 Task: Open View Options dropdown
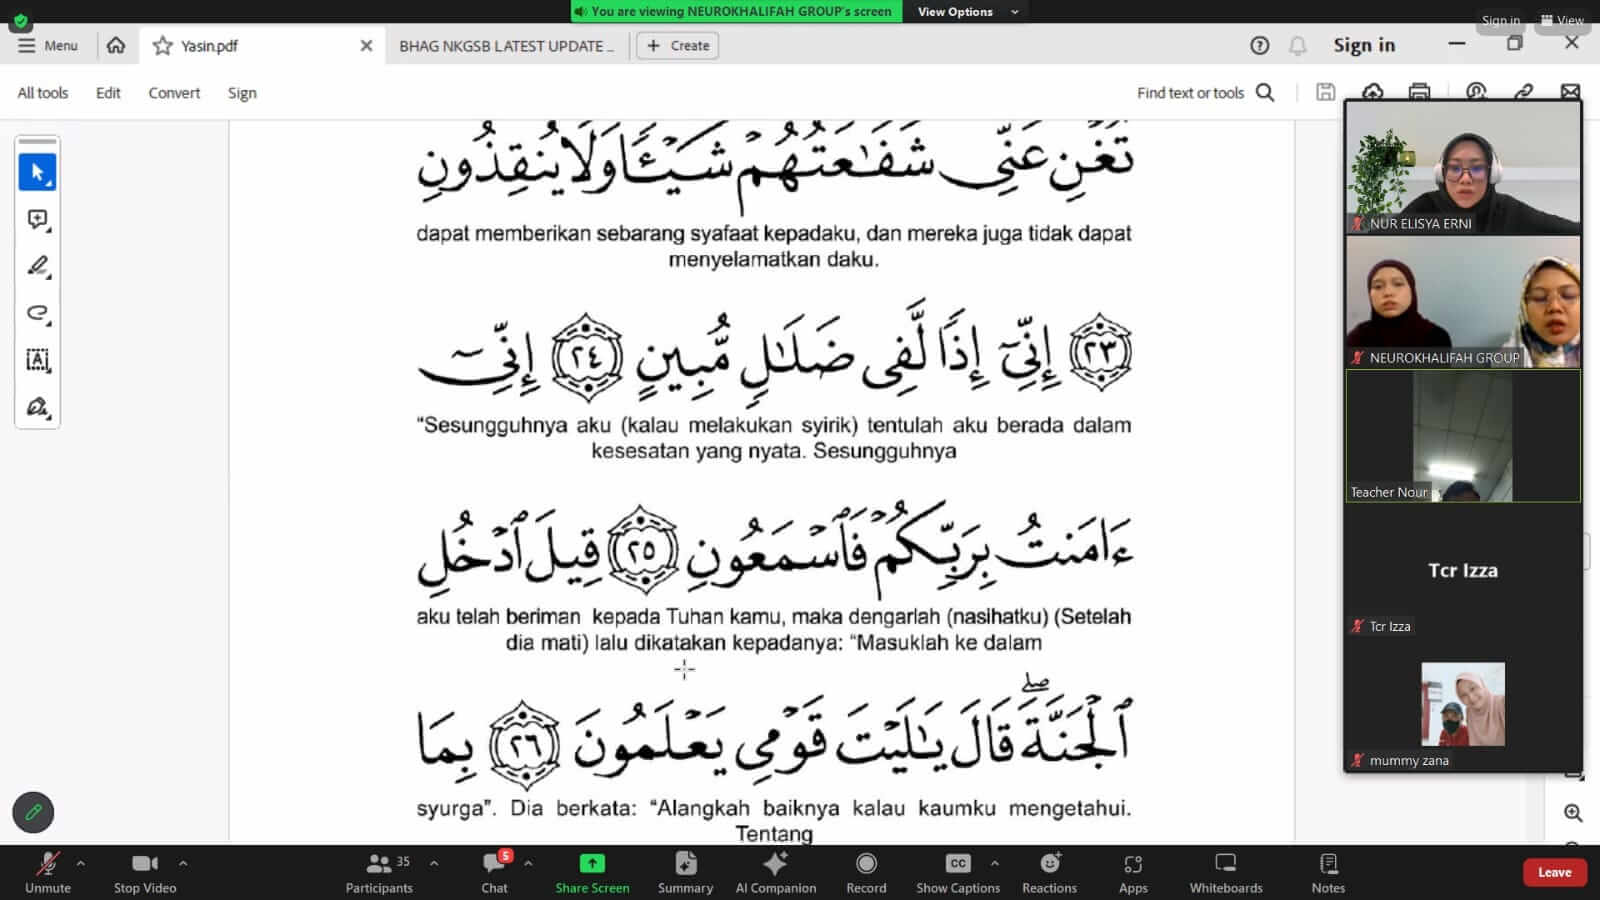tap(967, 11)
